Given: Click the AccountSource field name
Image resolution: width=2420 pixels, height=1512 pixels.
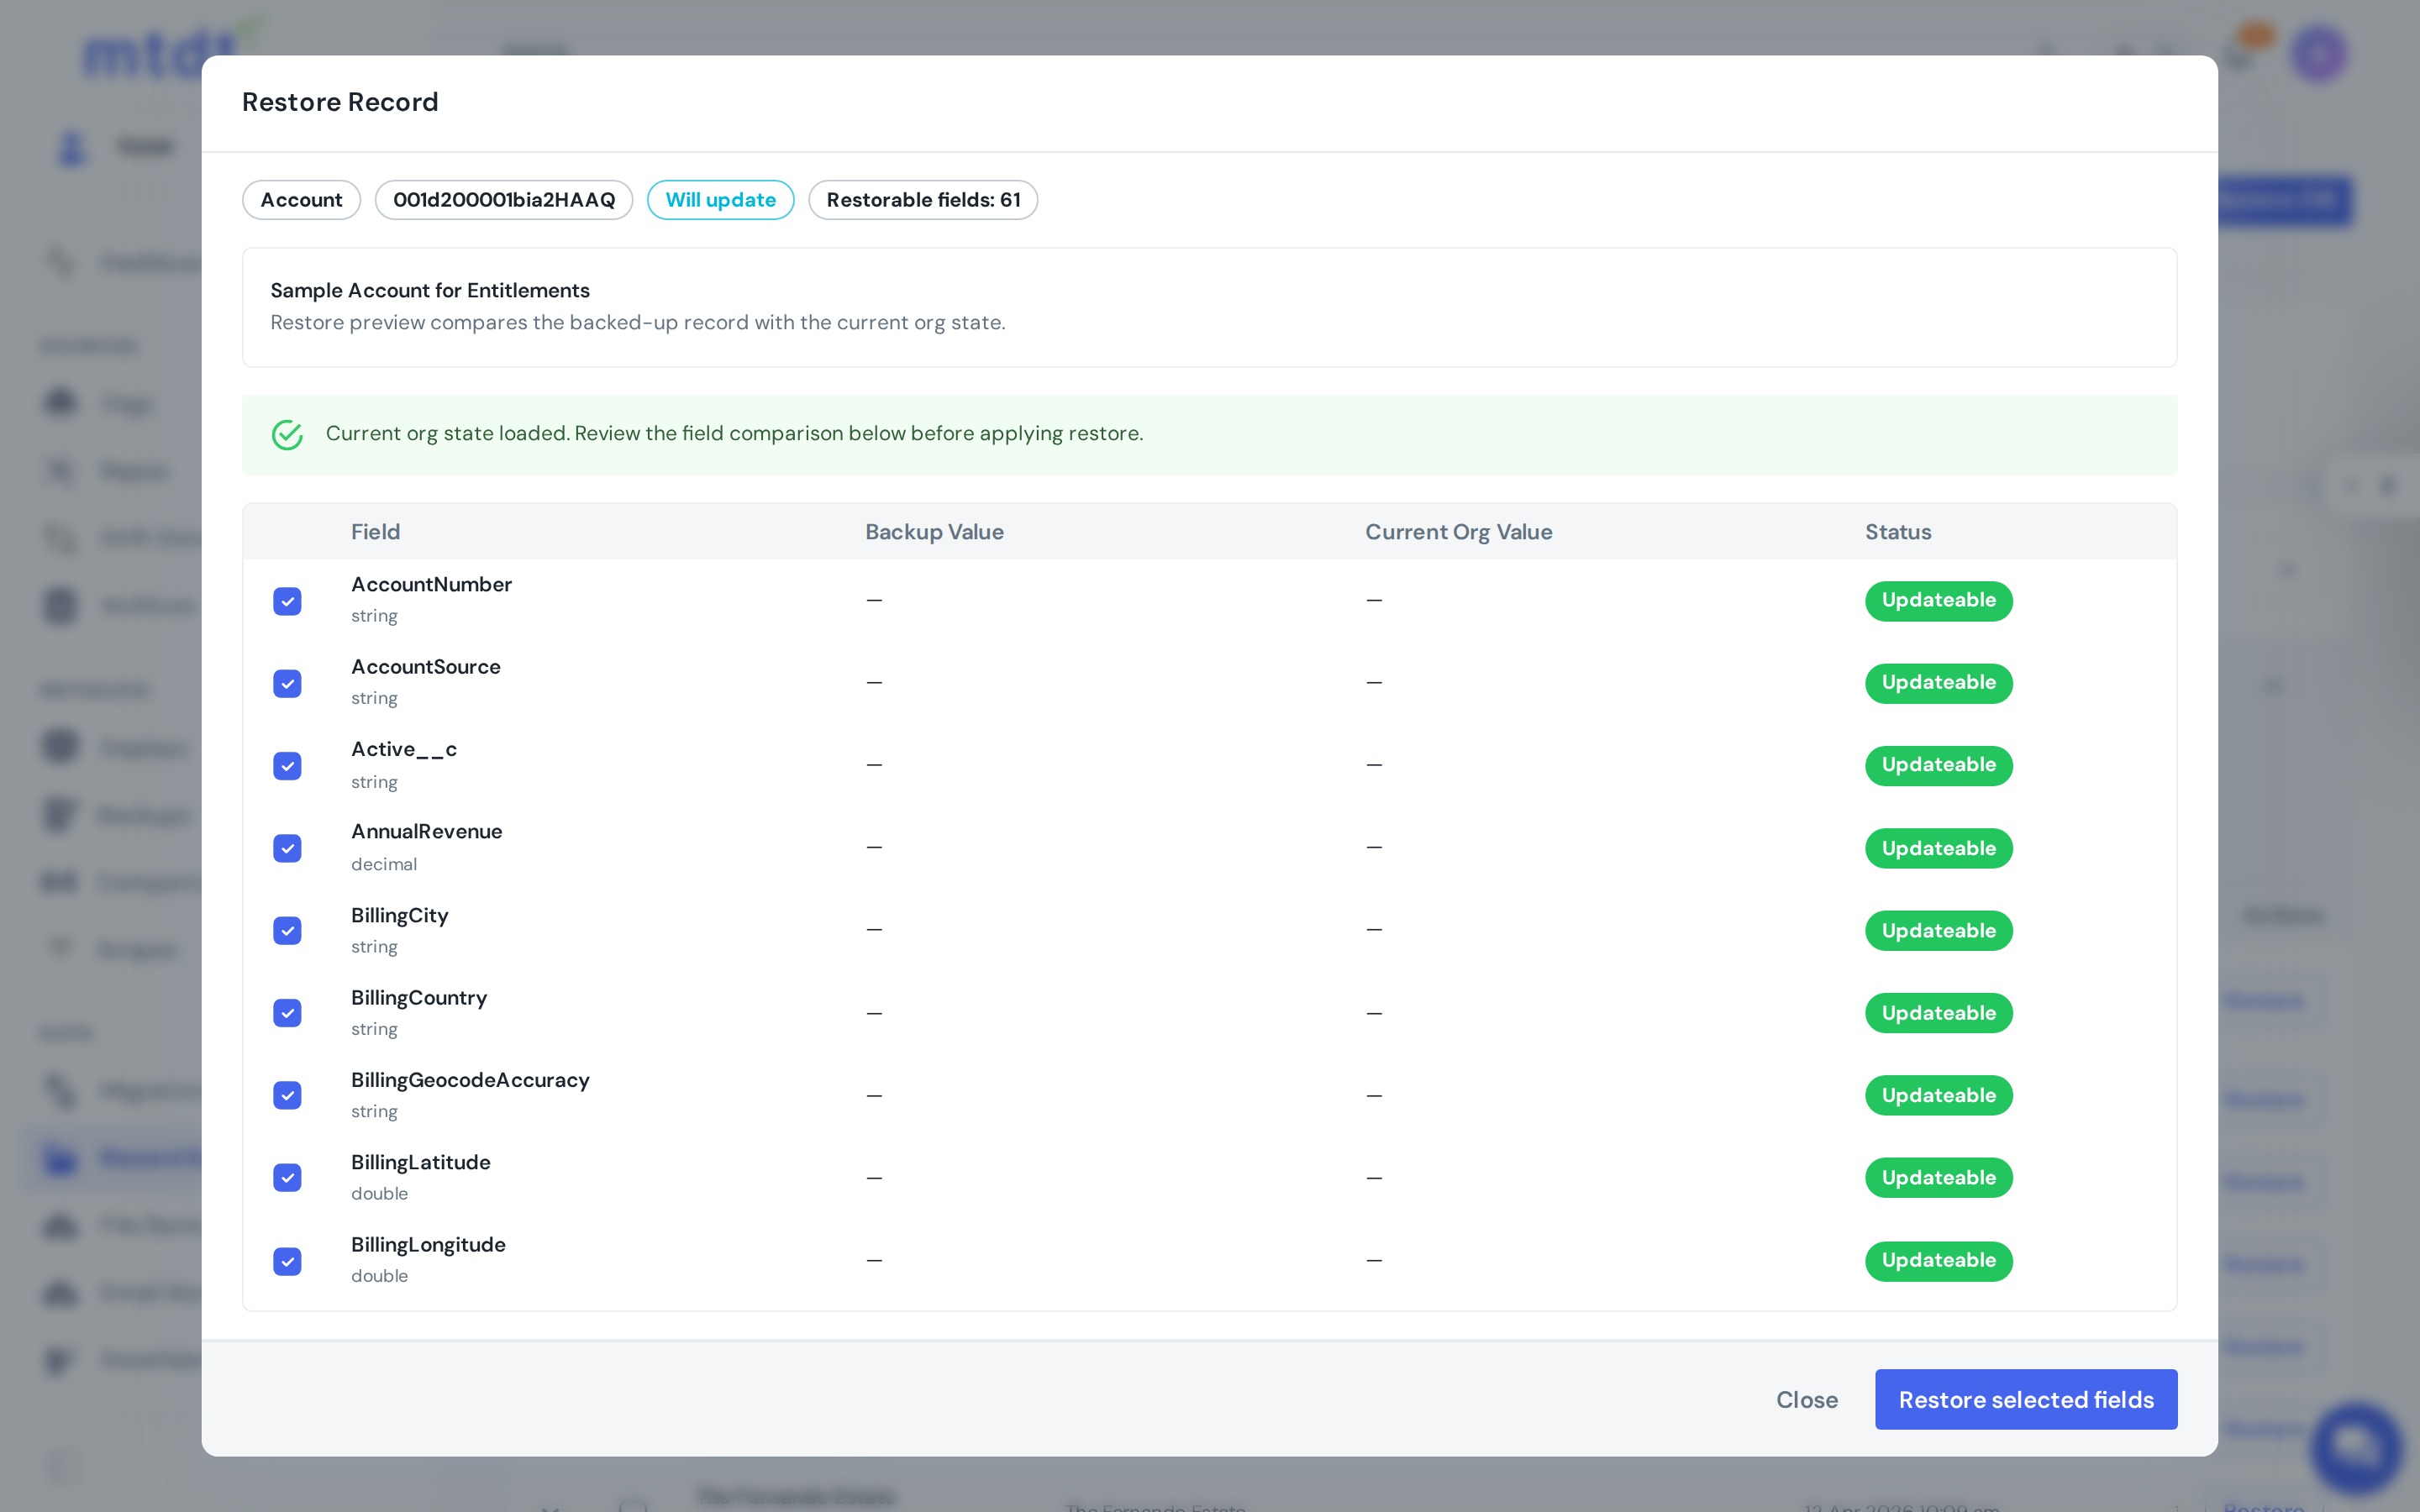Looking at the screenshot, I should coord(425,667).
